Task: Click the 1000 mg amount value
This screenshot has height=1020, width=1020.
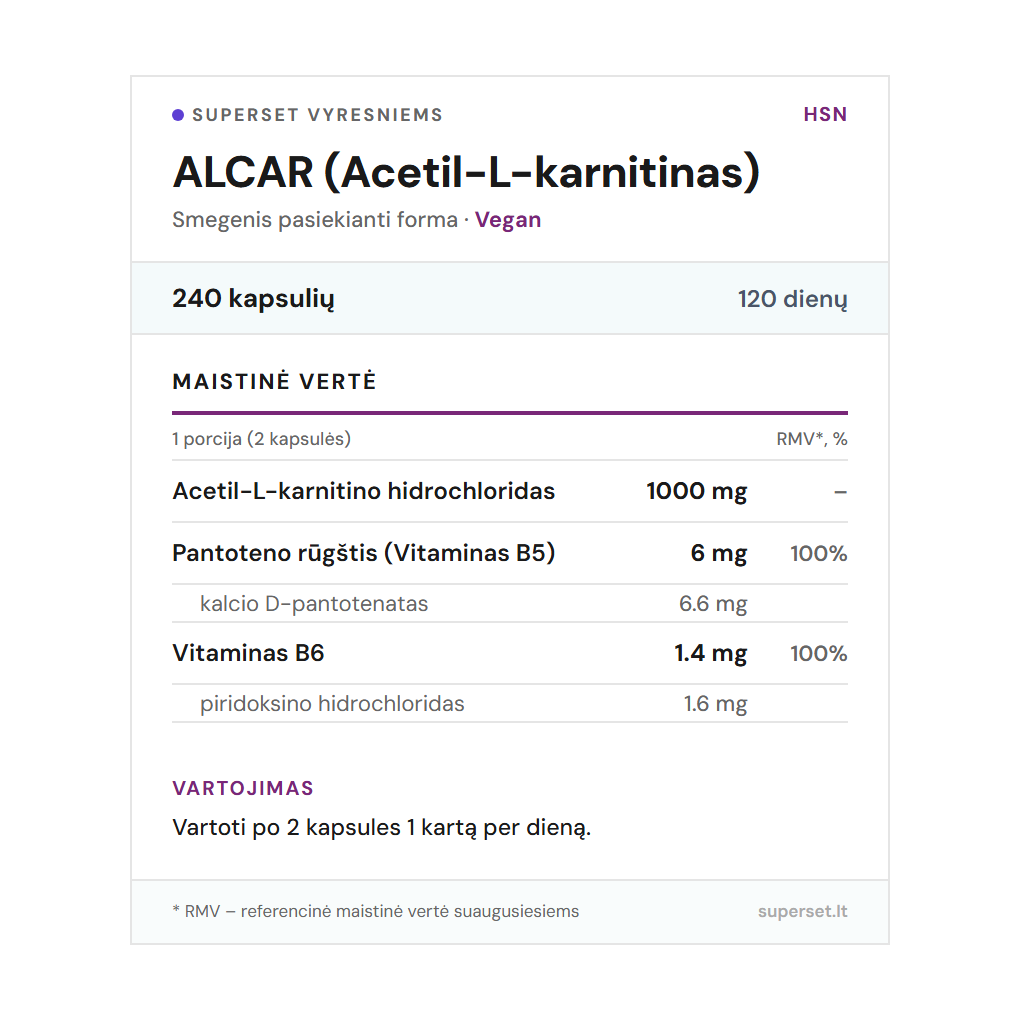Action: tap(696, 491)
